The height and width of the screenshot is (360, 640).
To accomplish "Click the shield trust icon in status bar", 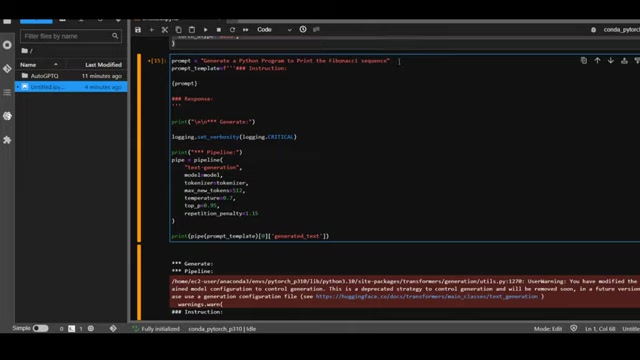I will pyautogui.click(x=574, y=329).
